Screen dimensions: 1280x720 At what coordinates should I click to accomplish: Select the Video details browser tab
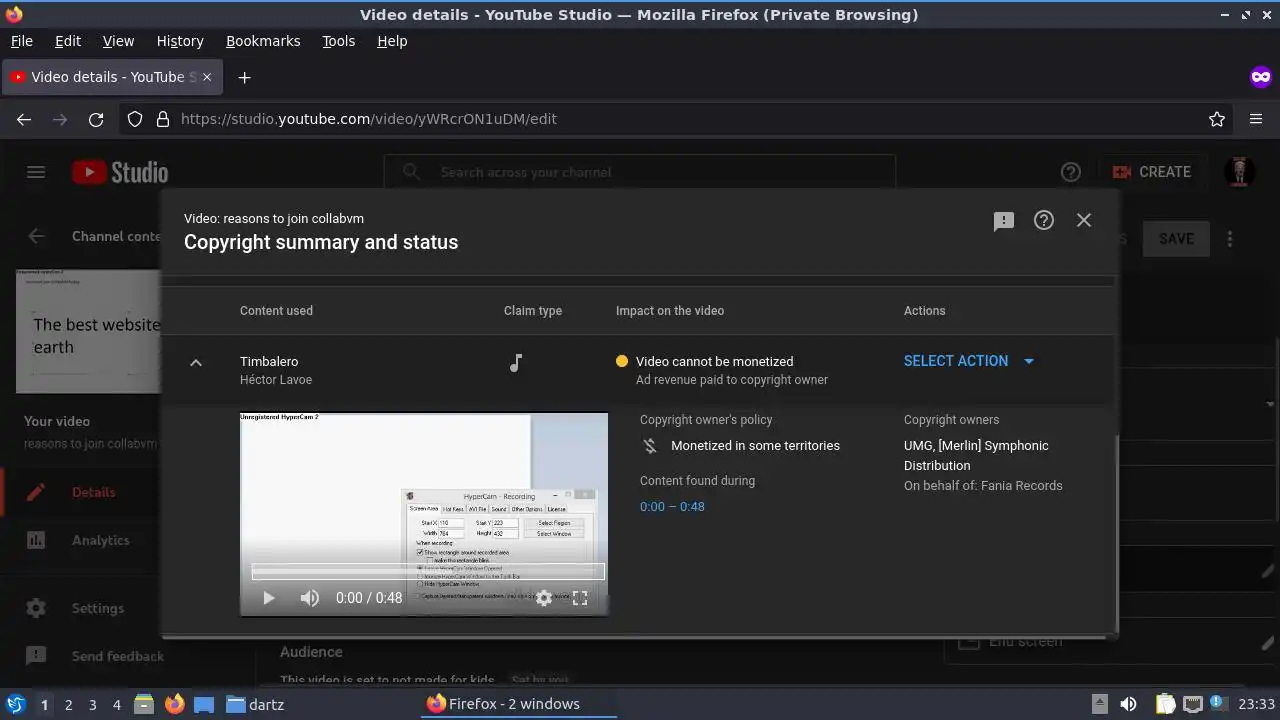111,77
